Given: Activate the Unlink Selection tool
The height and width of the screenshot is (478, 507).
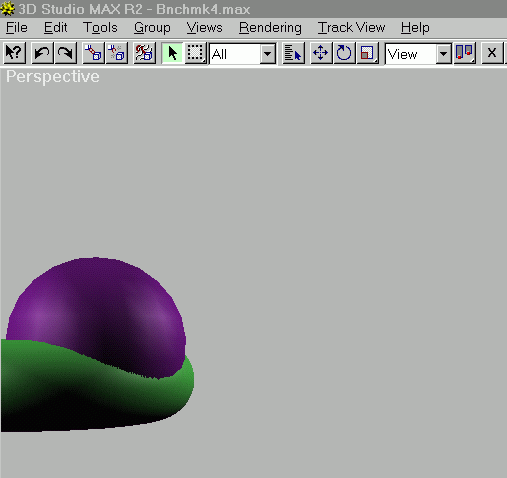Looking at the screenshot, I should (117, 53).
